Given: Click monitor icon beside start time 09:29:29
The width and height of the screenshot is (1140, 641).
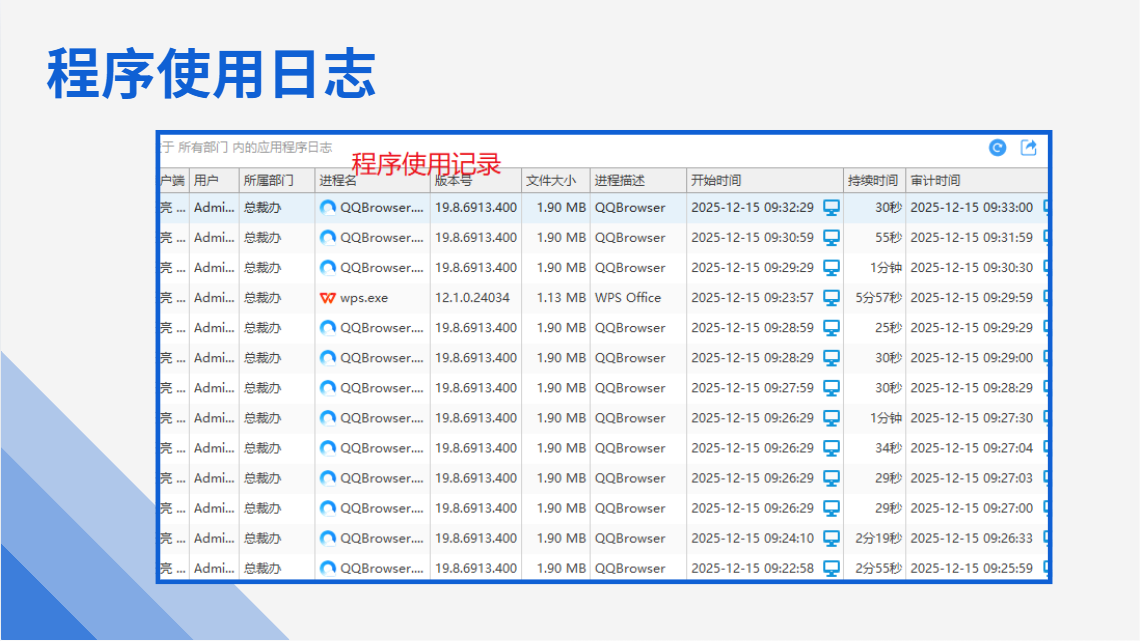Looking at the screenshot, I should click(831, 268).
